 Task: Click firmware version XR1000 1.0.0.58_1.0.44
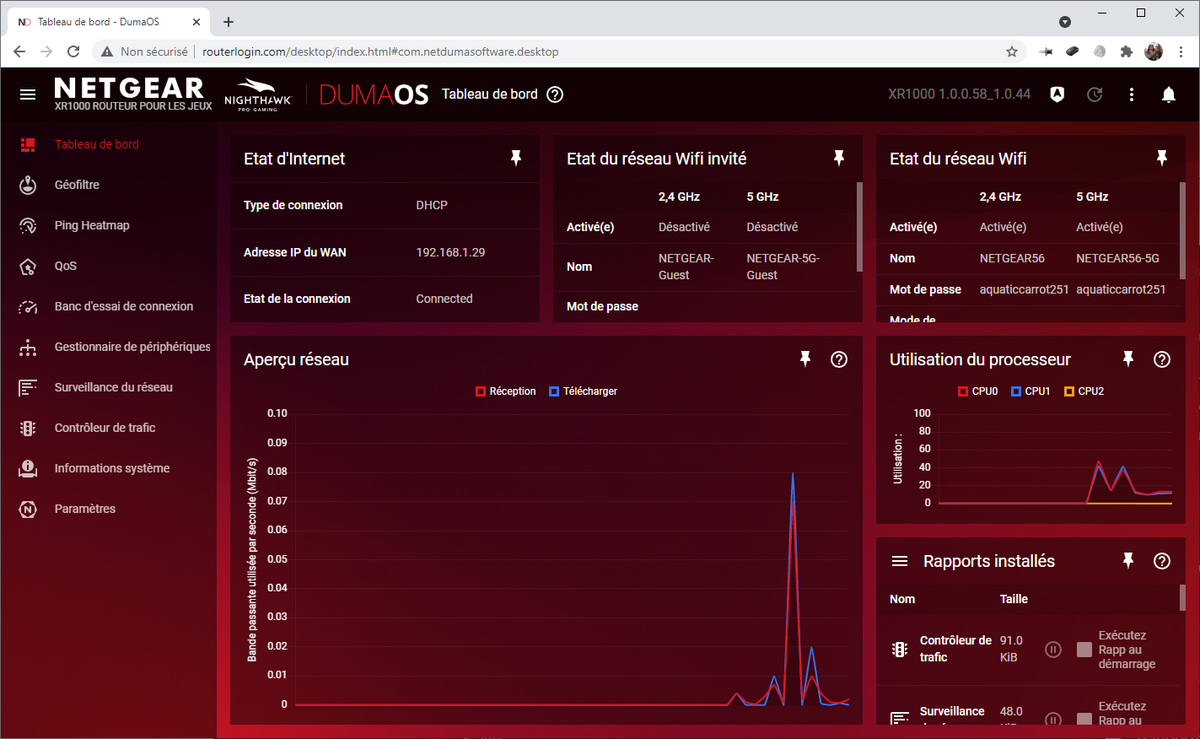click(959, 94)
